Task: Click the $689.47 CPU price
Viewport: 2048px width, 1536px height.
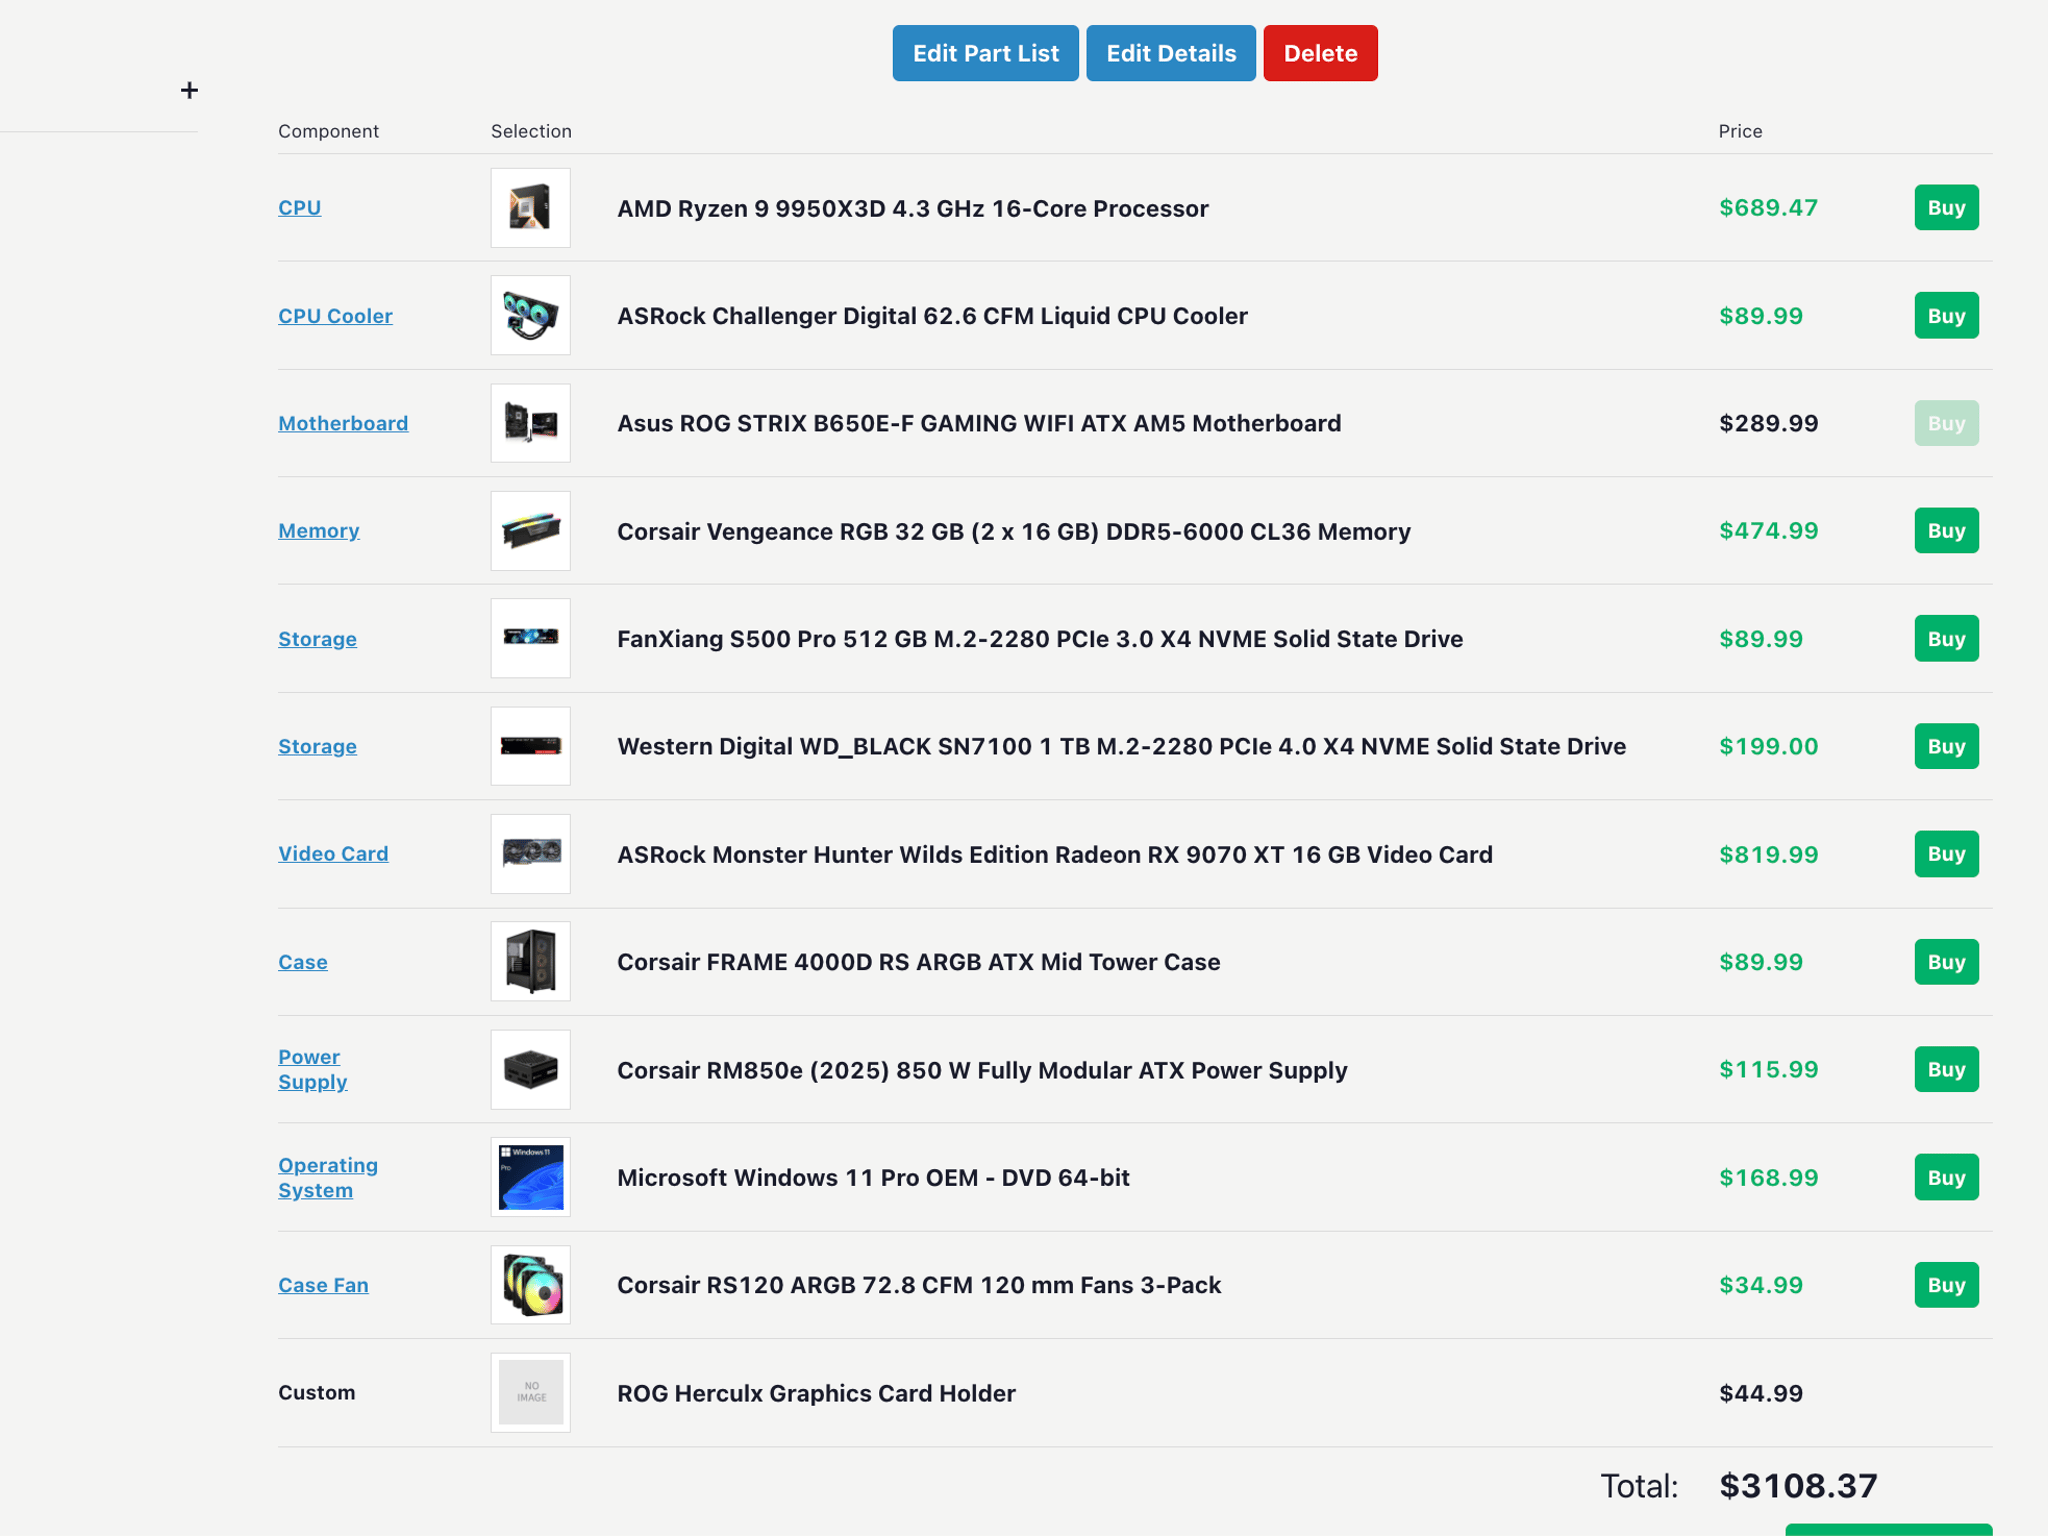Action: click(x=1768, y=208)
